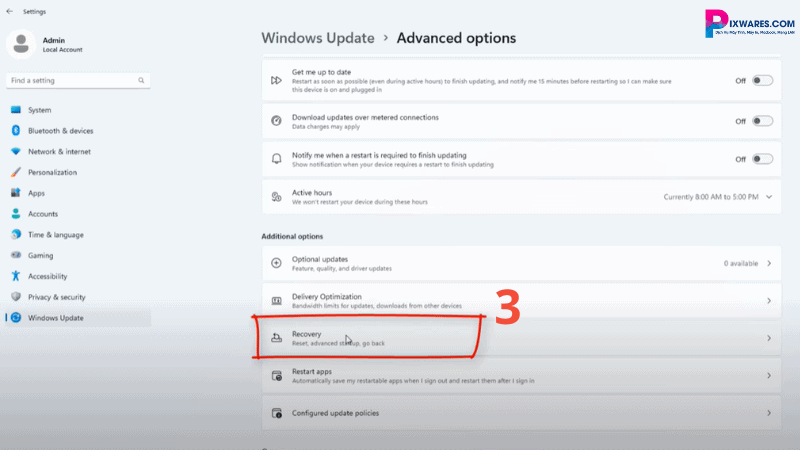Screen dimensions: 800x450
Task: Click the Admin profile avatar picture
Action: click(21, 44)
